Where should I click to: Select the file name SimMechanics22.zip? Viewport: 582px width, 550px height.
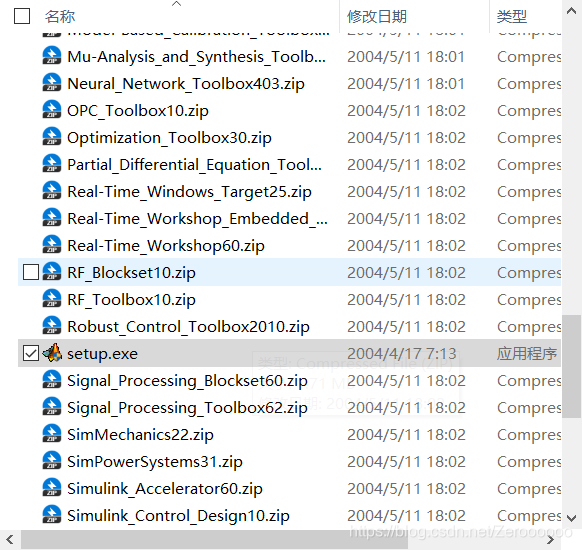coord(140,435)
